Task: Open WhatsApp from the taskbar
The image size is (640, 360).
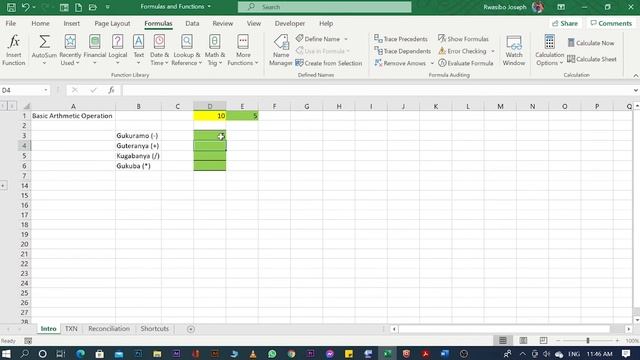Action: (x=272, y=353)
